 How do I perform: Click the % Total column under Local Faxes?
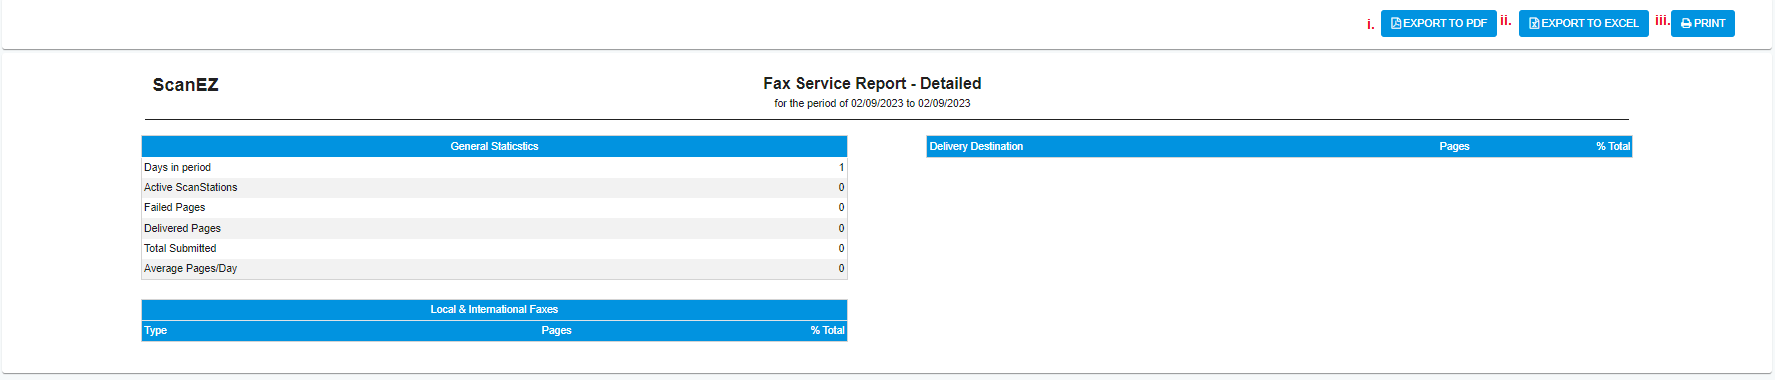coord(827,330)
